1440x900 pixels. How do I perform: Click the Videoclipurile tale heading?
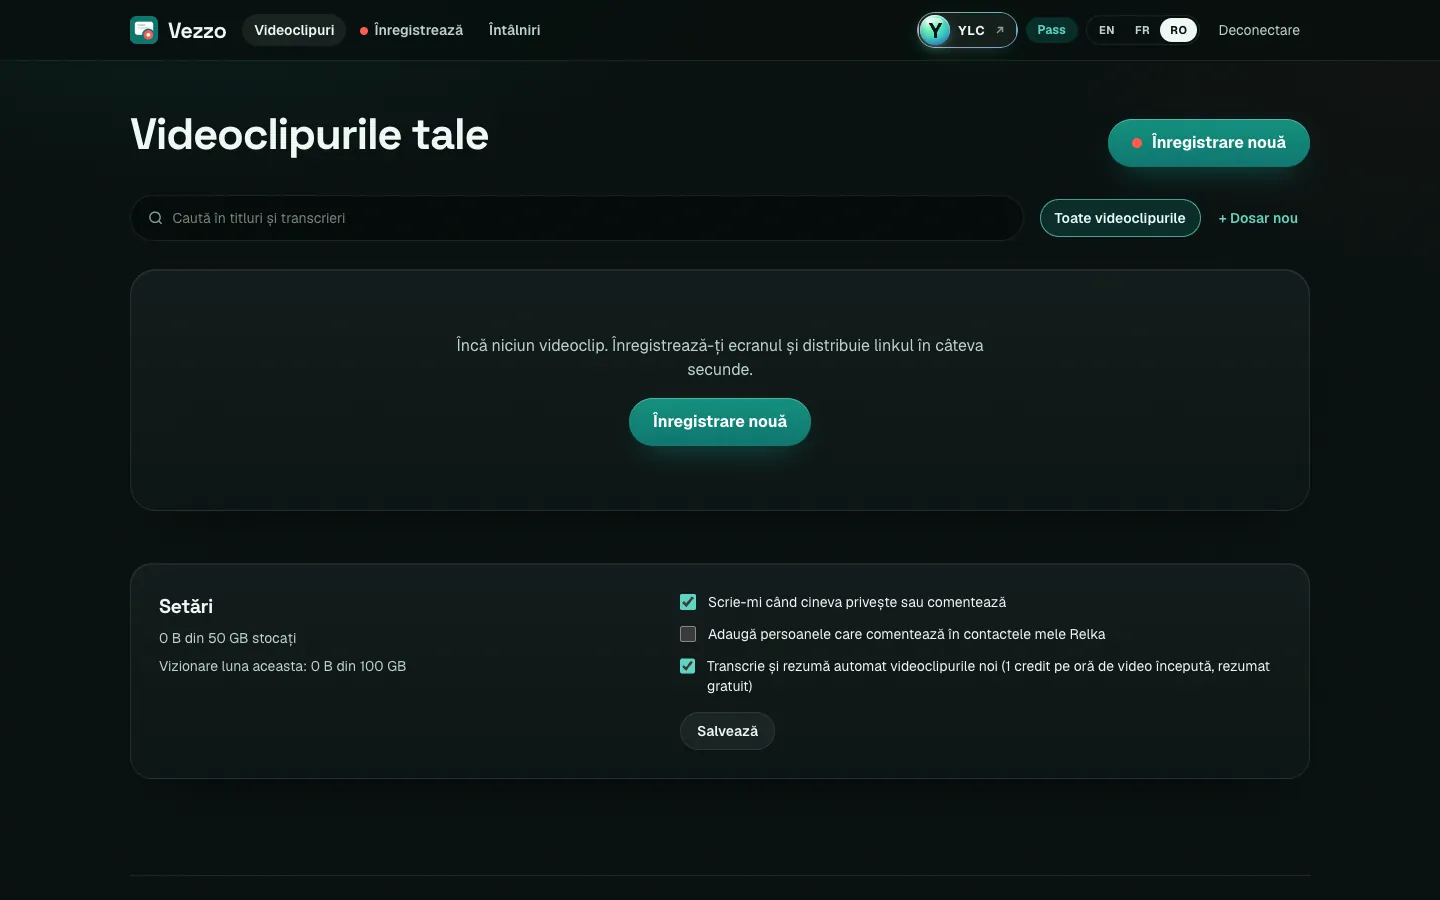309,135
